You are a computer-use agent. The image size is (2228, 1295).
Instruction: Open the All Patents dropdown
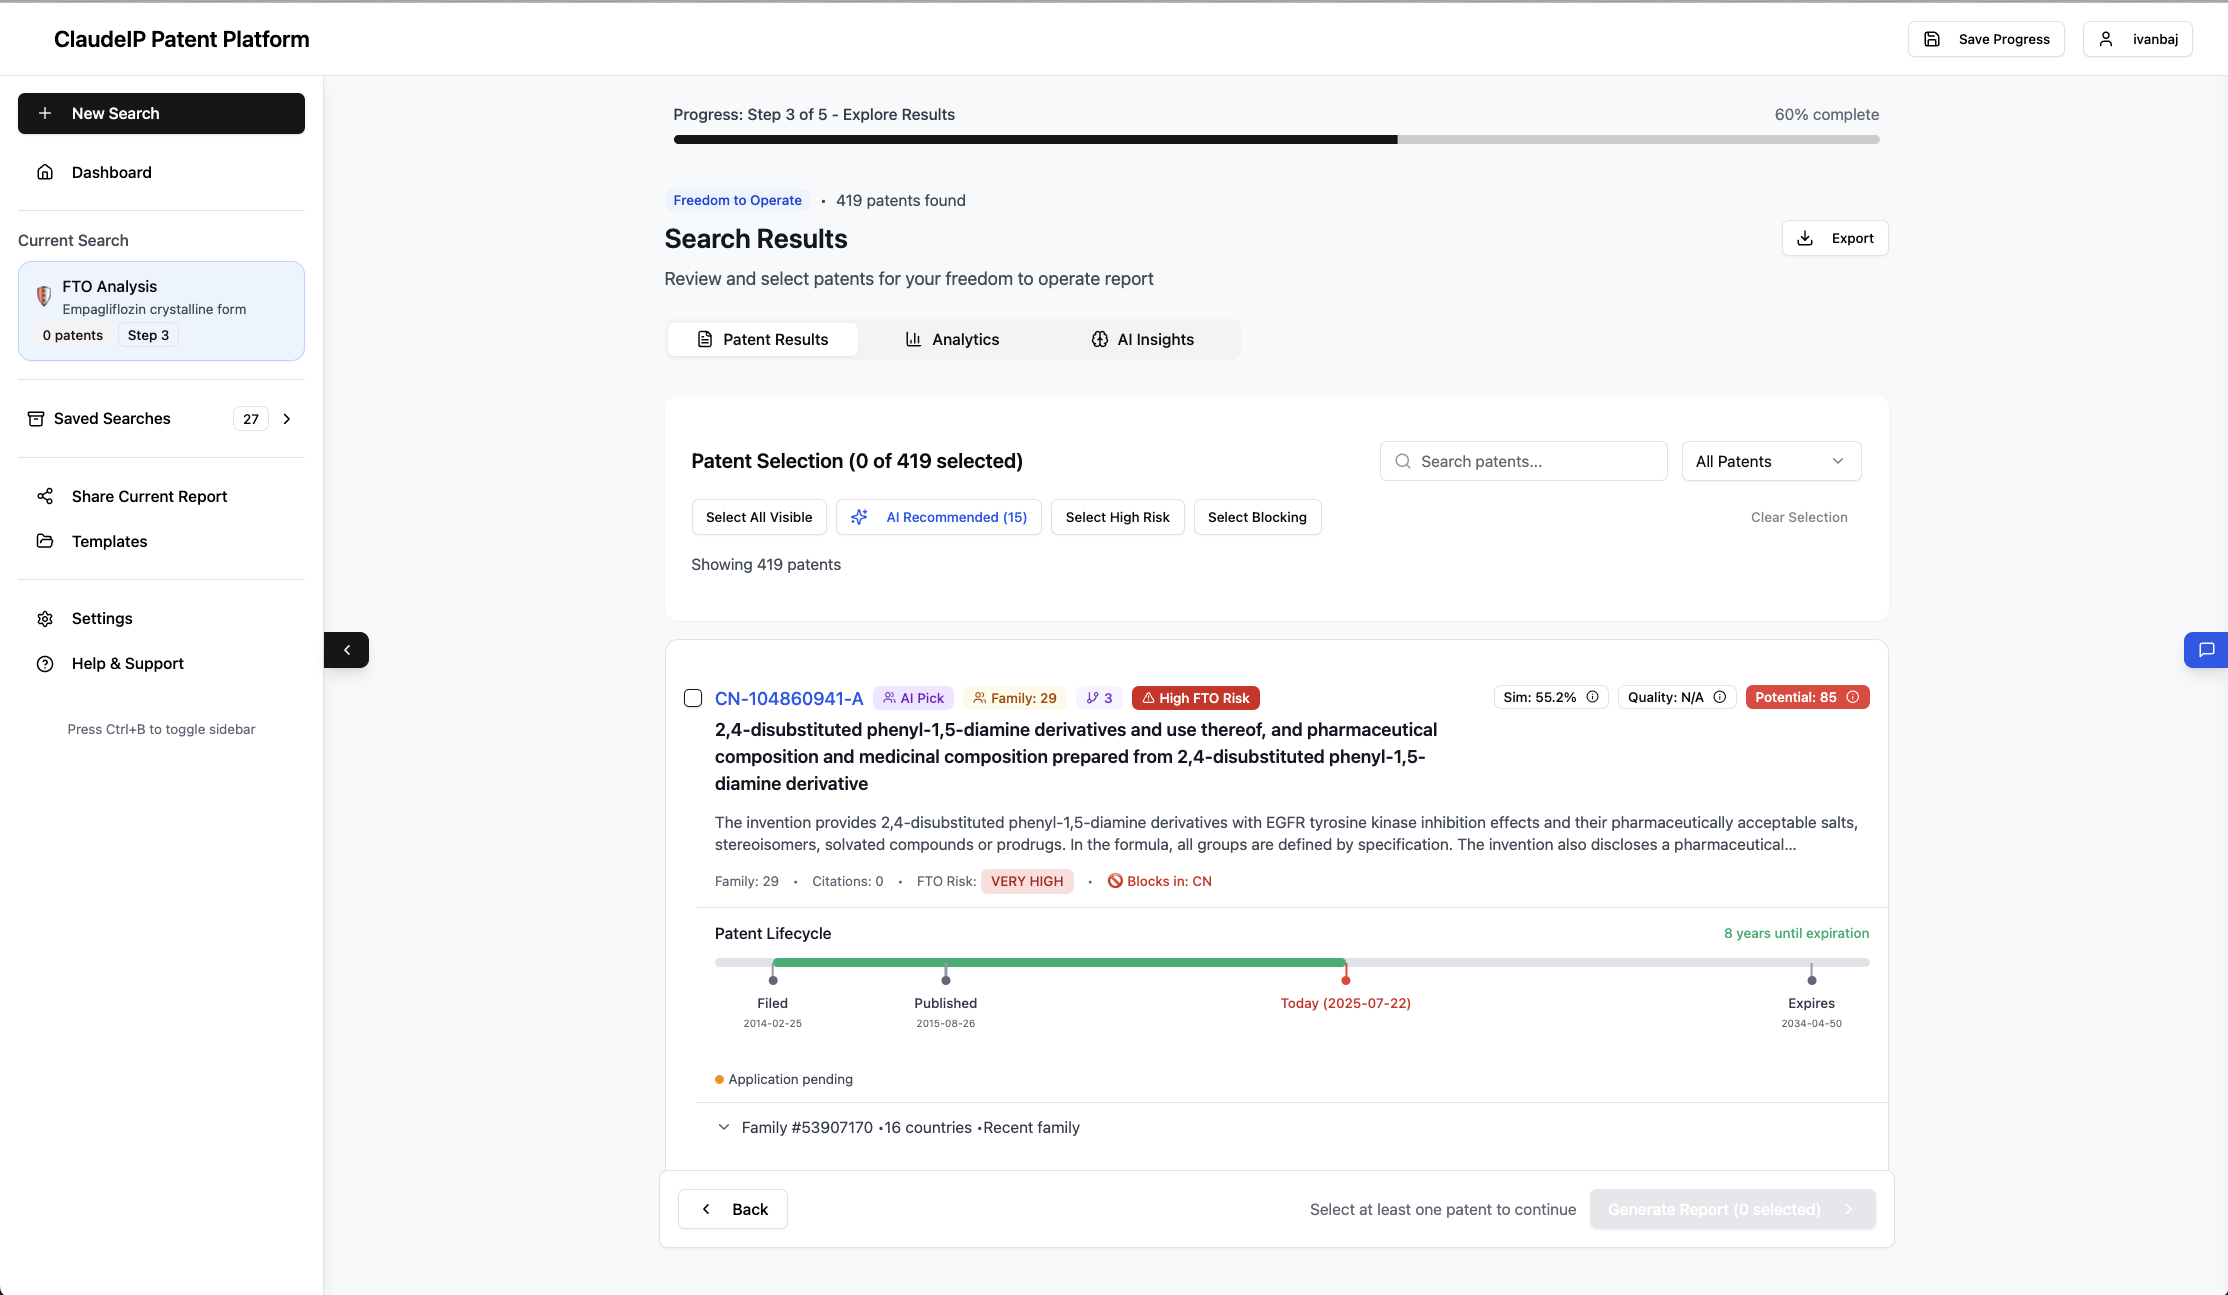point(1771,461)
